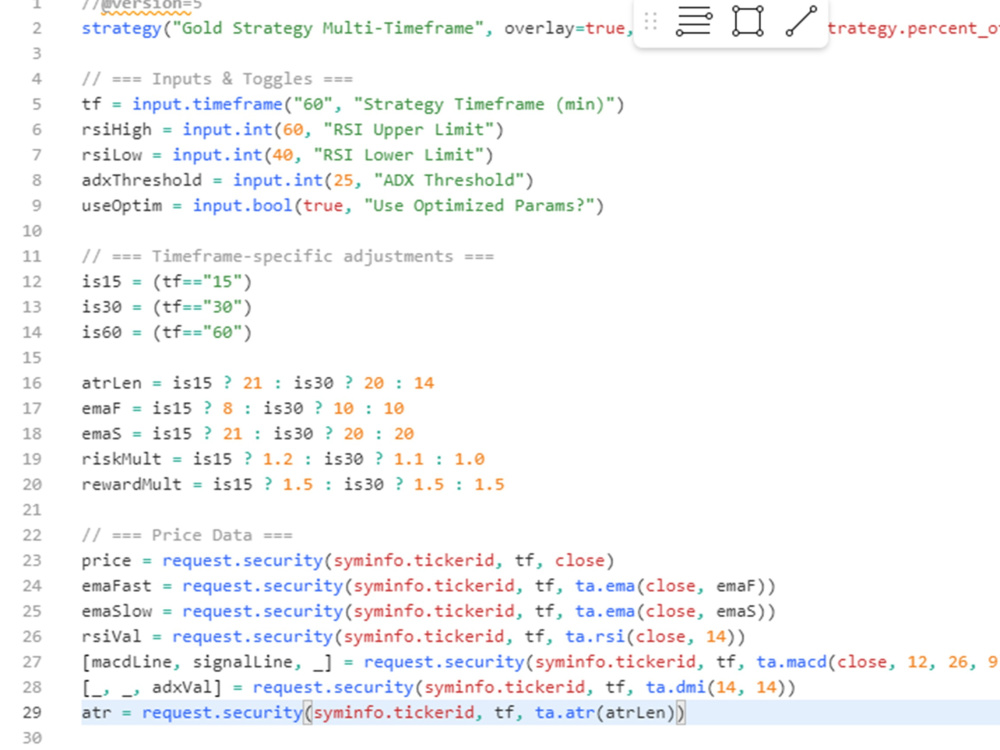Click 'rsiVal' variable on line 26
This screenshot has width=1000, height=750.
(x=112, y=637)
